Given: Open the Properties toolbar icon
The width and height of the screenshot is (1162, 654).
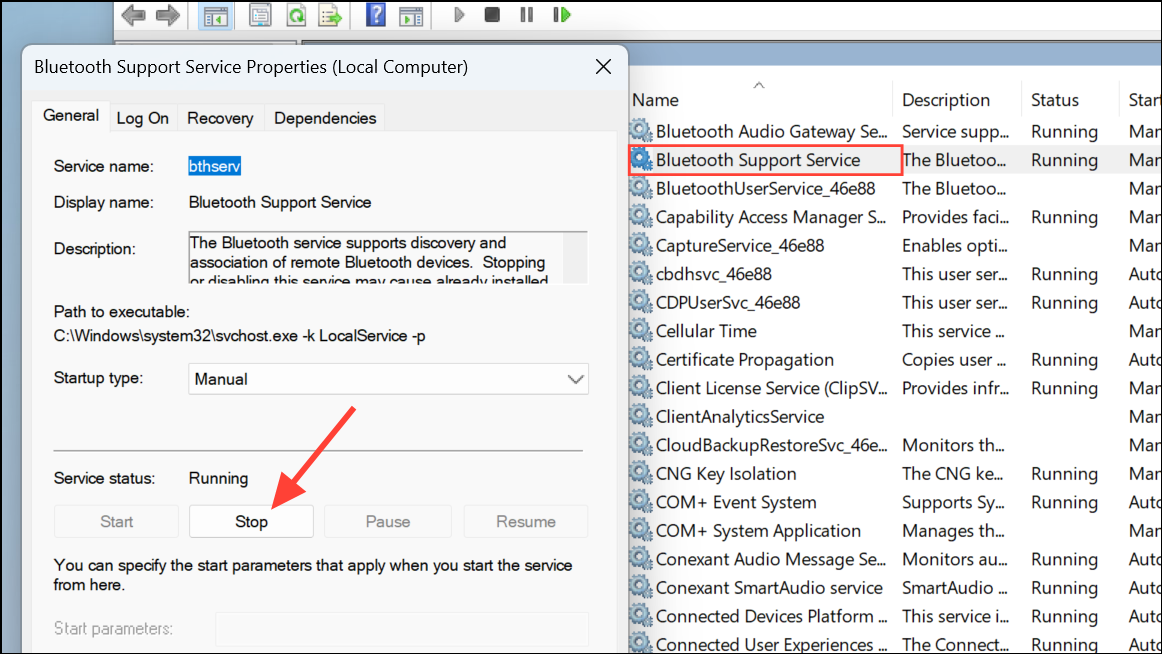Looking at the screenshot, I should tap(260, 15).
